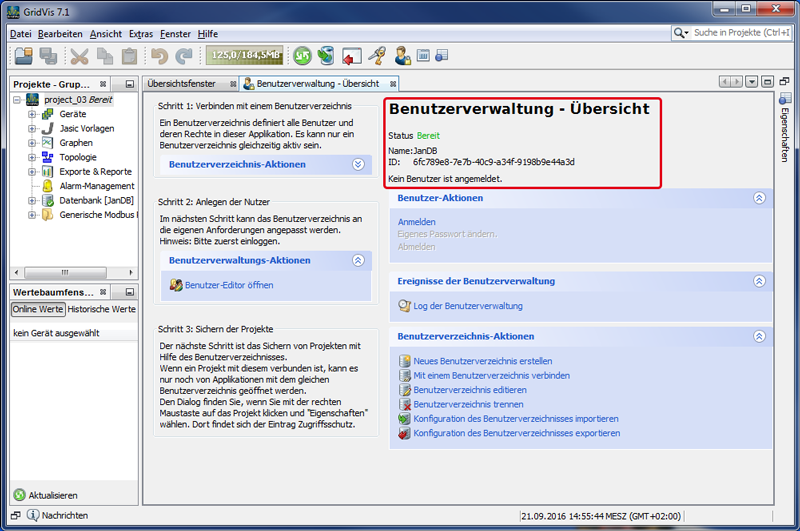The height and width of the screenshot is (531, 800).
Task: Click the calendar toolbar icon
Action: (x=423, y=55)
